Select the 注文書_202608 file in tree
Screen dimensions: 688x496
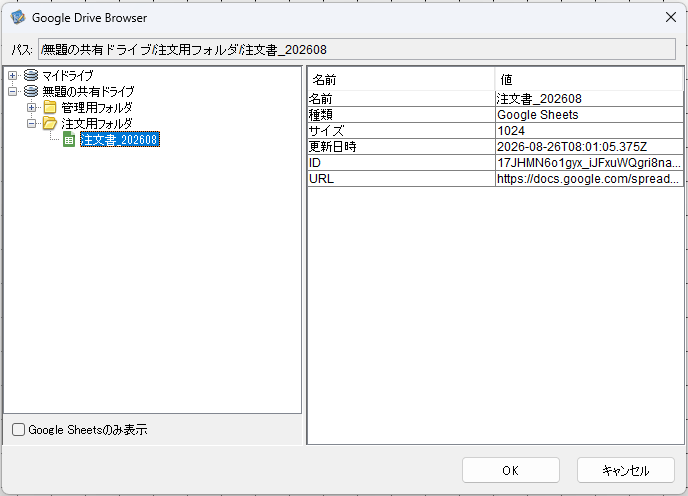pyautogui.click(x=120, y=139)
